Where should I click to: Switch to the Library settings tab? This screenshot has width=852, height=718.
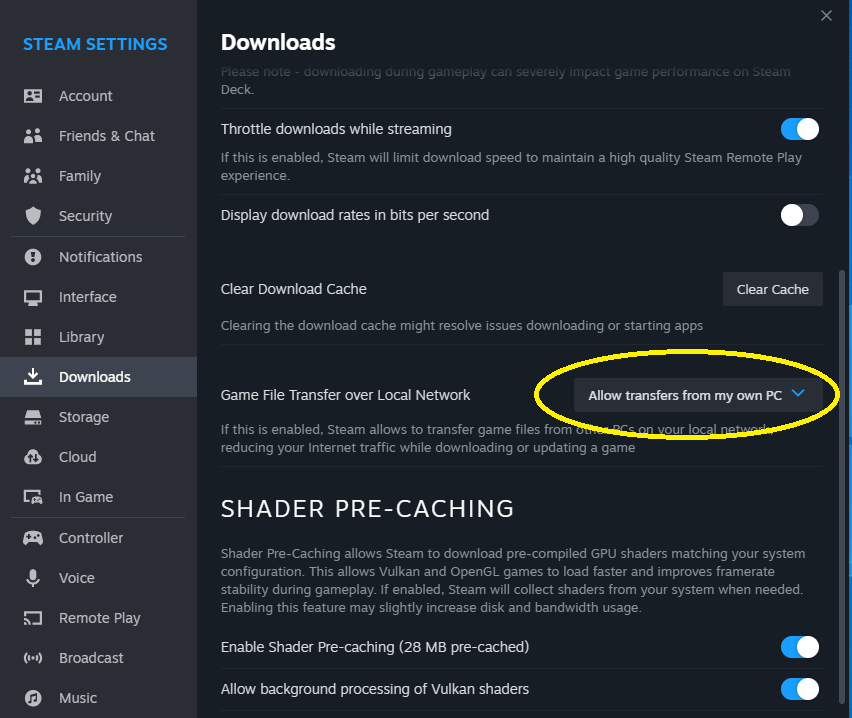point(81,337)
